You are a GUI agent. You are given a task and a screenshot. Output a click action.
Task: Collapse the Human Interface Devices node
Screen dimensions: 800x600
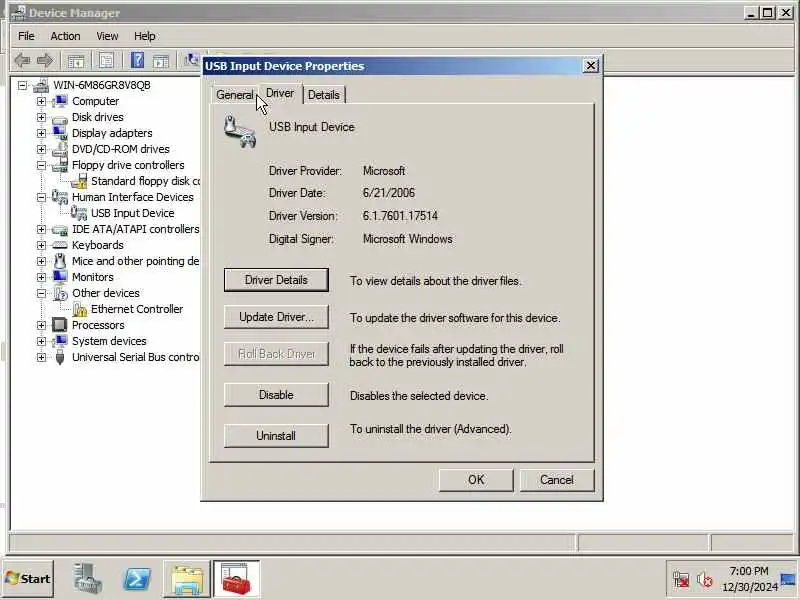pos(41,197)
